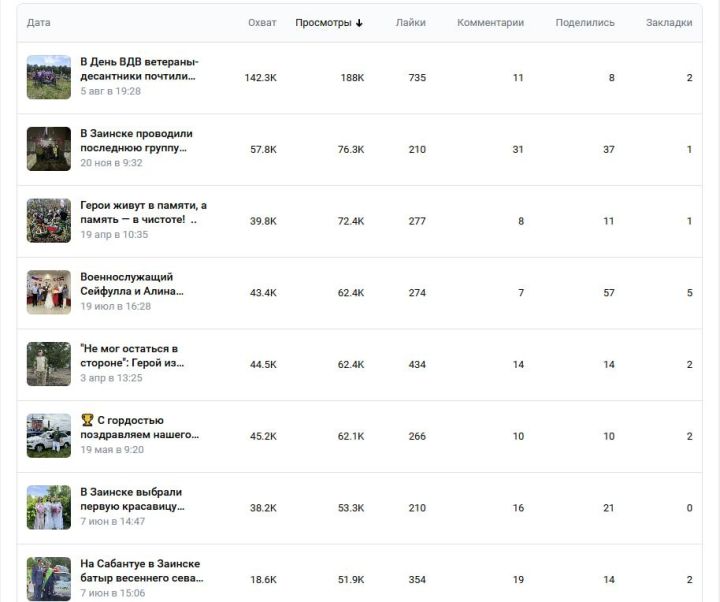720x602 pixels.
Task: Sort by Поделились column header
Action: point(585,23)
